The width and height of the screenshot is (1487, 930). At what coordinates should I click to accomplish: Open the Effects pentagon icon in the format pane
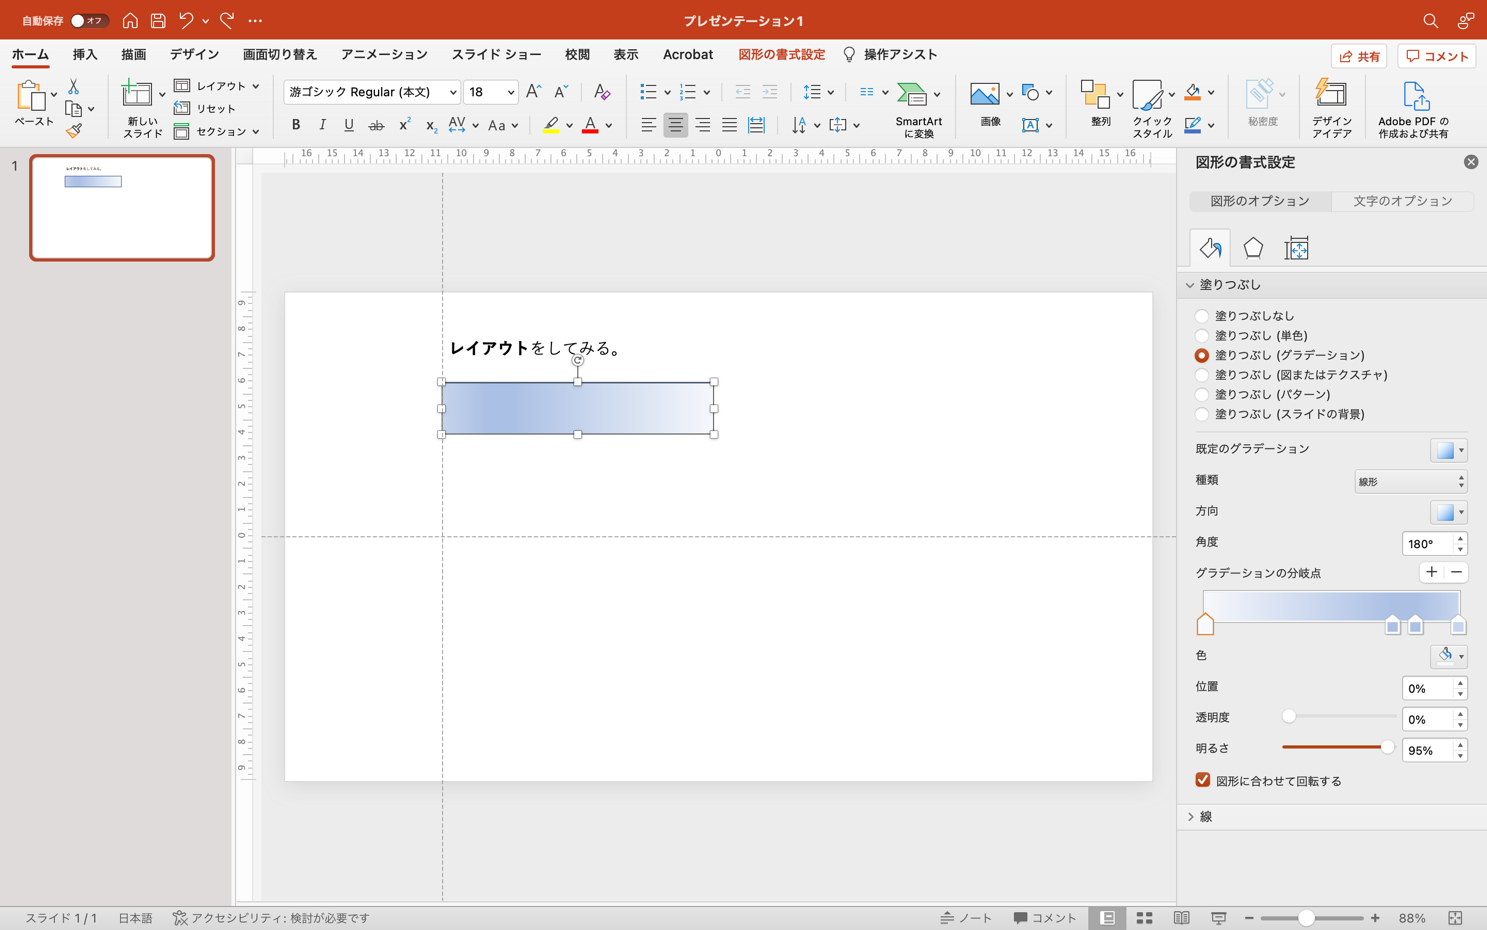1253,248
